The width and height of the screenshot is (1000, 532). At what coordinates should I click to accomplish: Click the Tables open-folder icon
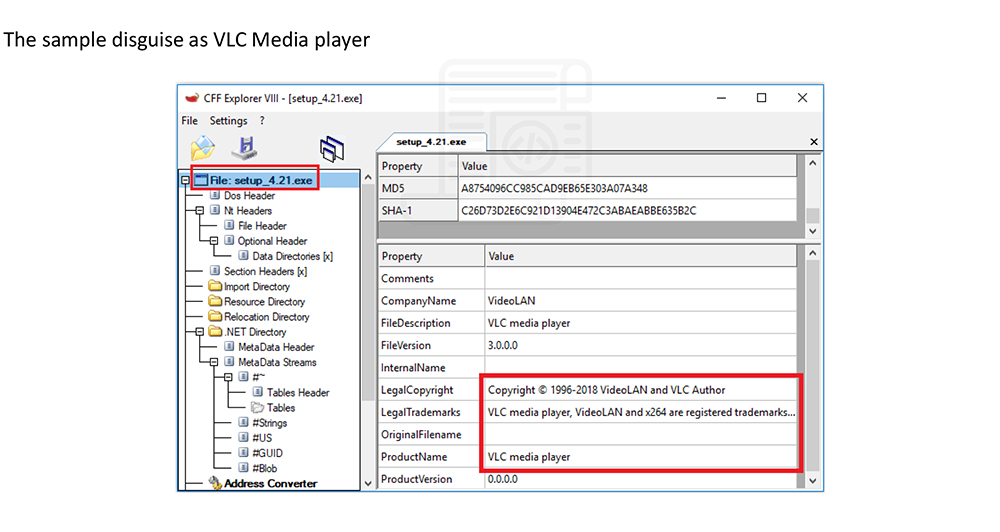click(257, 407)
